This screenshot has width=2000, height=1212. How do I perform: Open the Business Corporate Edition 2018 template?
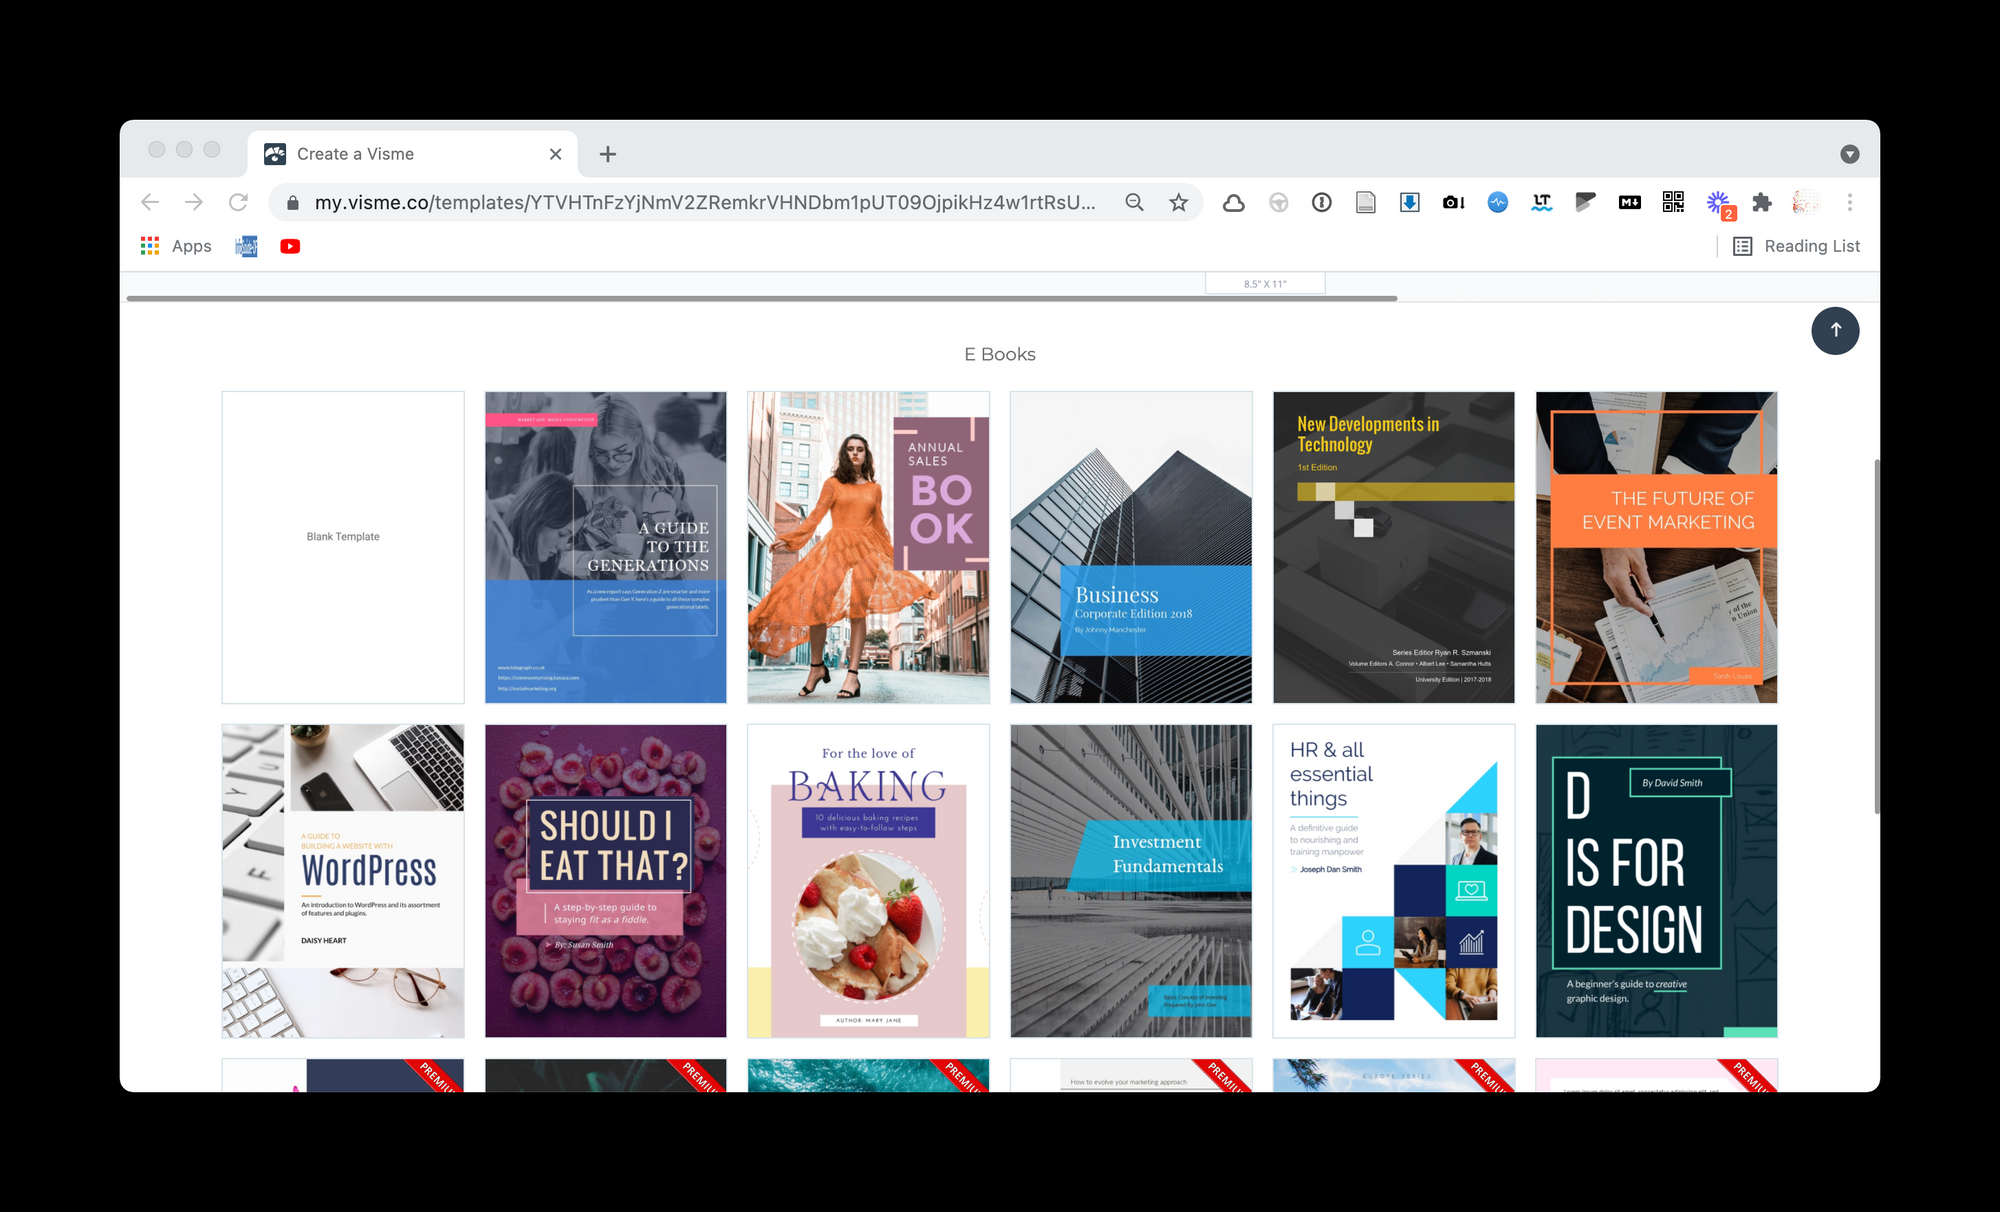pos(1131,547)
